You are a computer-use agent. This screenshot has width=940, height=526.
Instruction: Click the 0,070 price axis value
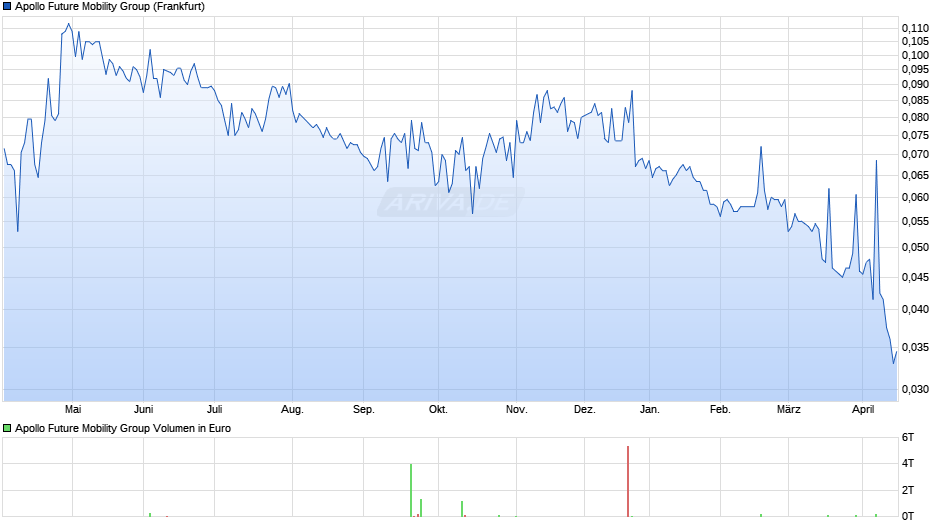(915, 155)
